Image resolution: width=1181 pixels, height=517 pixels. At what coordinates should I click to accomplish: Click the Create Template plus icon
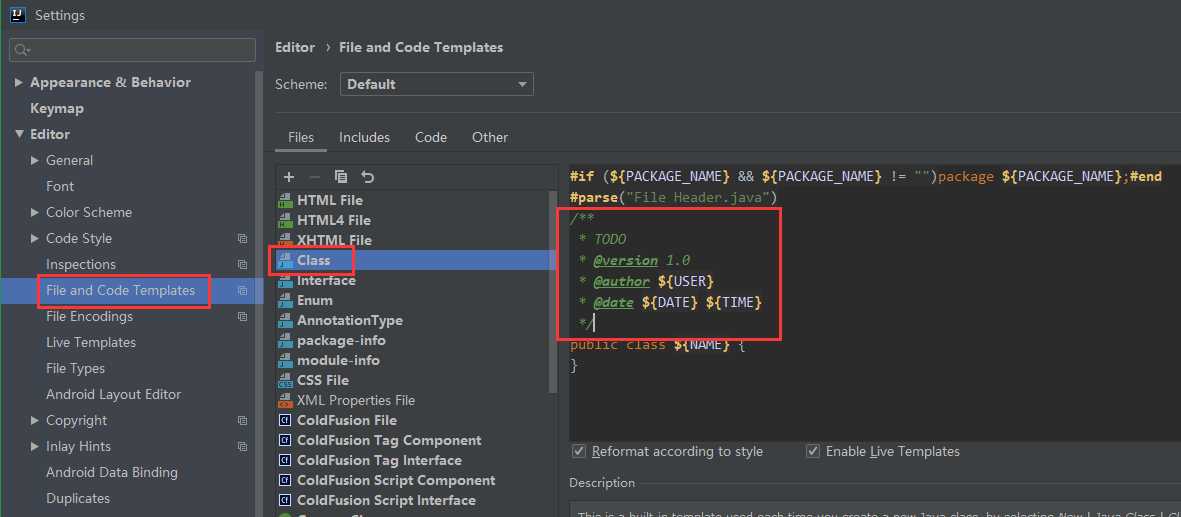(288, 177)
